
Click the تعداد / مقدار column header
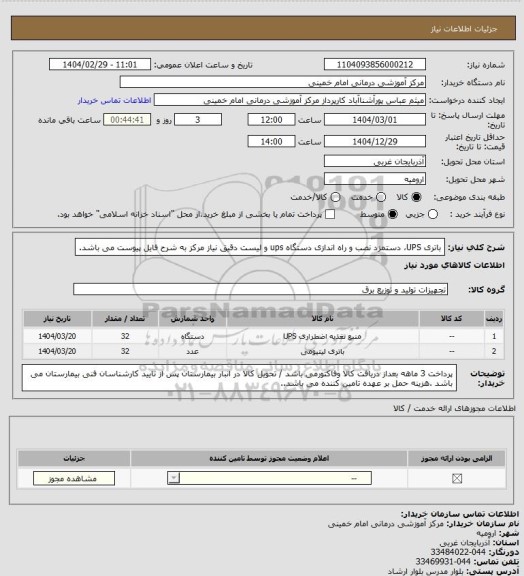125,318
